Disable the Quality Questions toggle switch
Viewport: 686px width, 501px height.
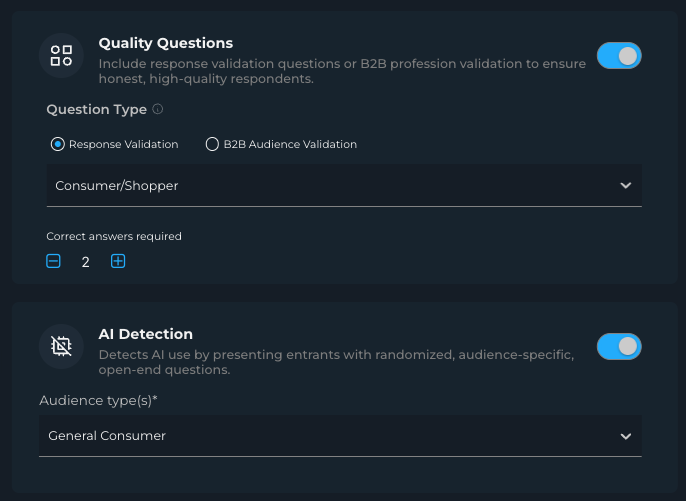click(x=619, y=56)
